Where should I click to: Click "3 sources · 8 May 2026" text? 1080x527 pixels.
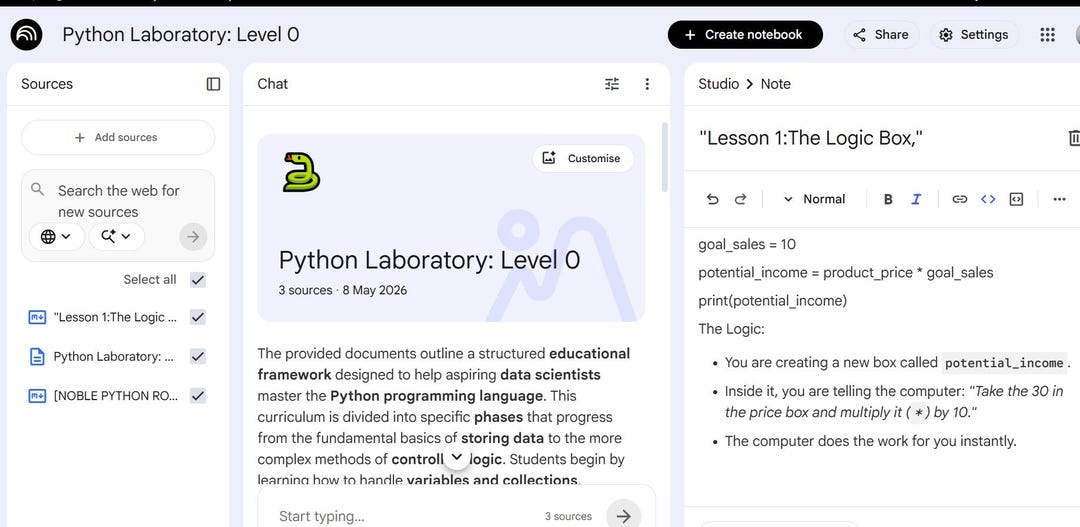[342, 290]
